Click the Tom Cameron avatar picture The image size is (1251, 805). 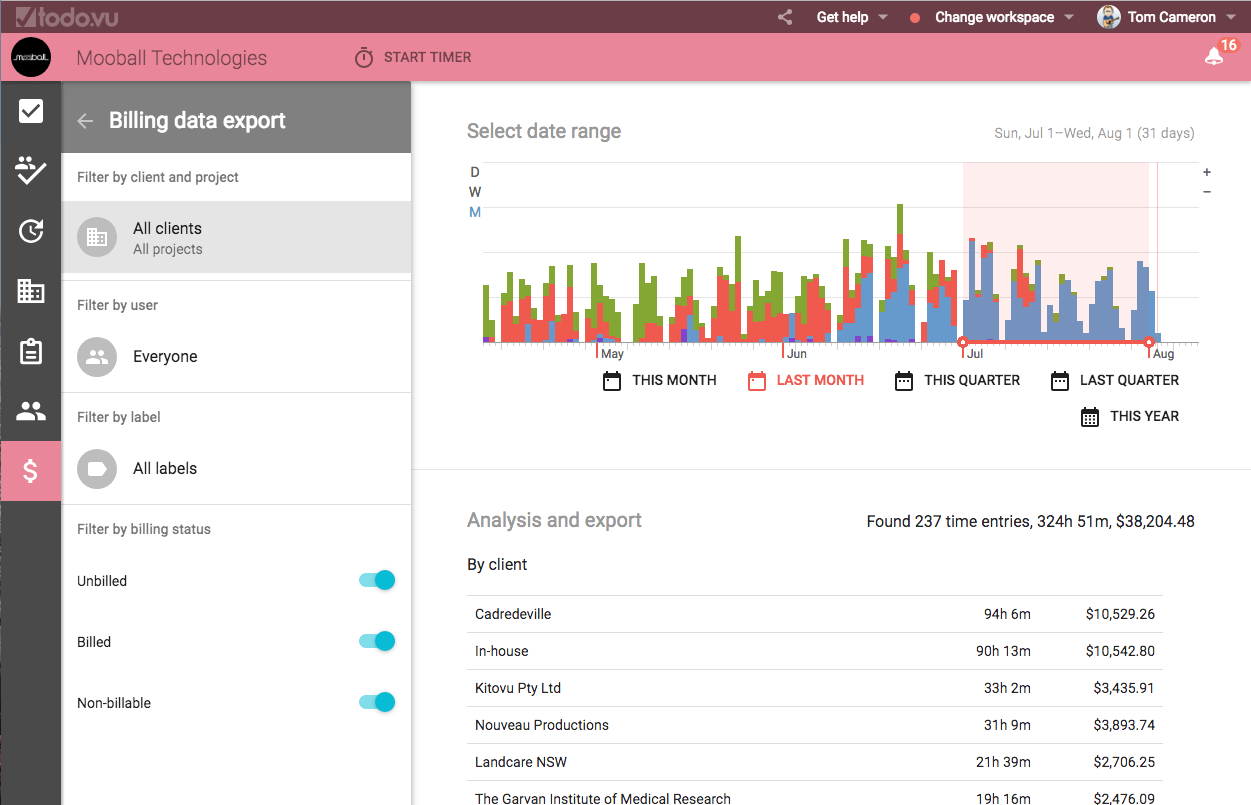1108,17
